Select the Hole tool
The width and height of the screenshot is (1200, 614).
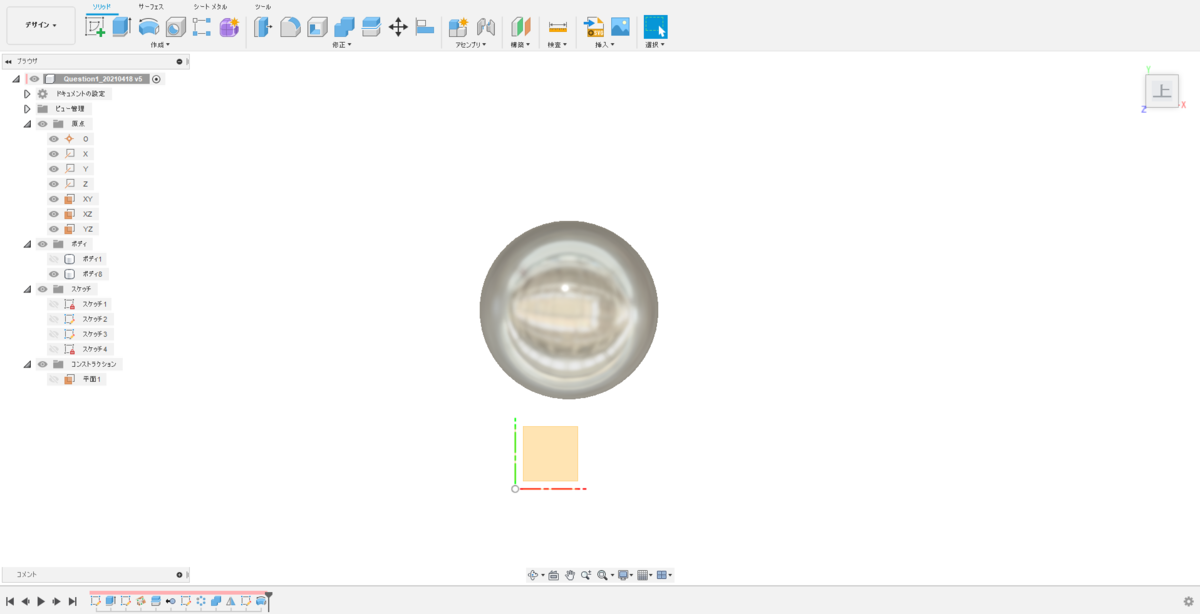pos(175,27)
